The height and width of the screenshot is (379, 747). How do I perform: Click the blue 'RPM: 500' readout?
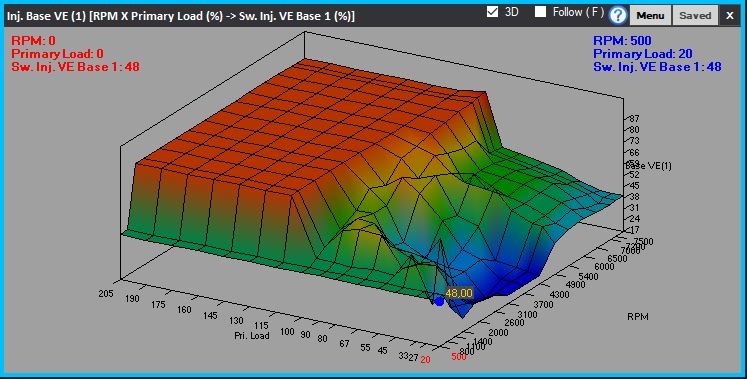(622, 41)
